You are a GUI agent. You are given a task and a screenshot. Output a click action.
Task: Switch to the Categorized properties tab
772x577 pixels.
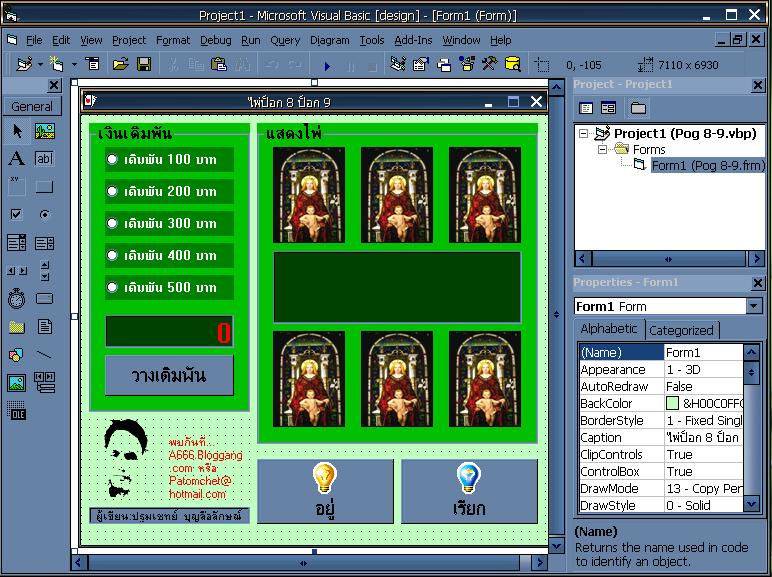pos(681,330)
